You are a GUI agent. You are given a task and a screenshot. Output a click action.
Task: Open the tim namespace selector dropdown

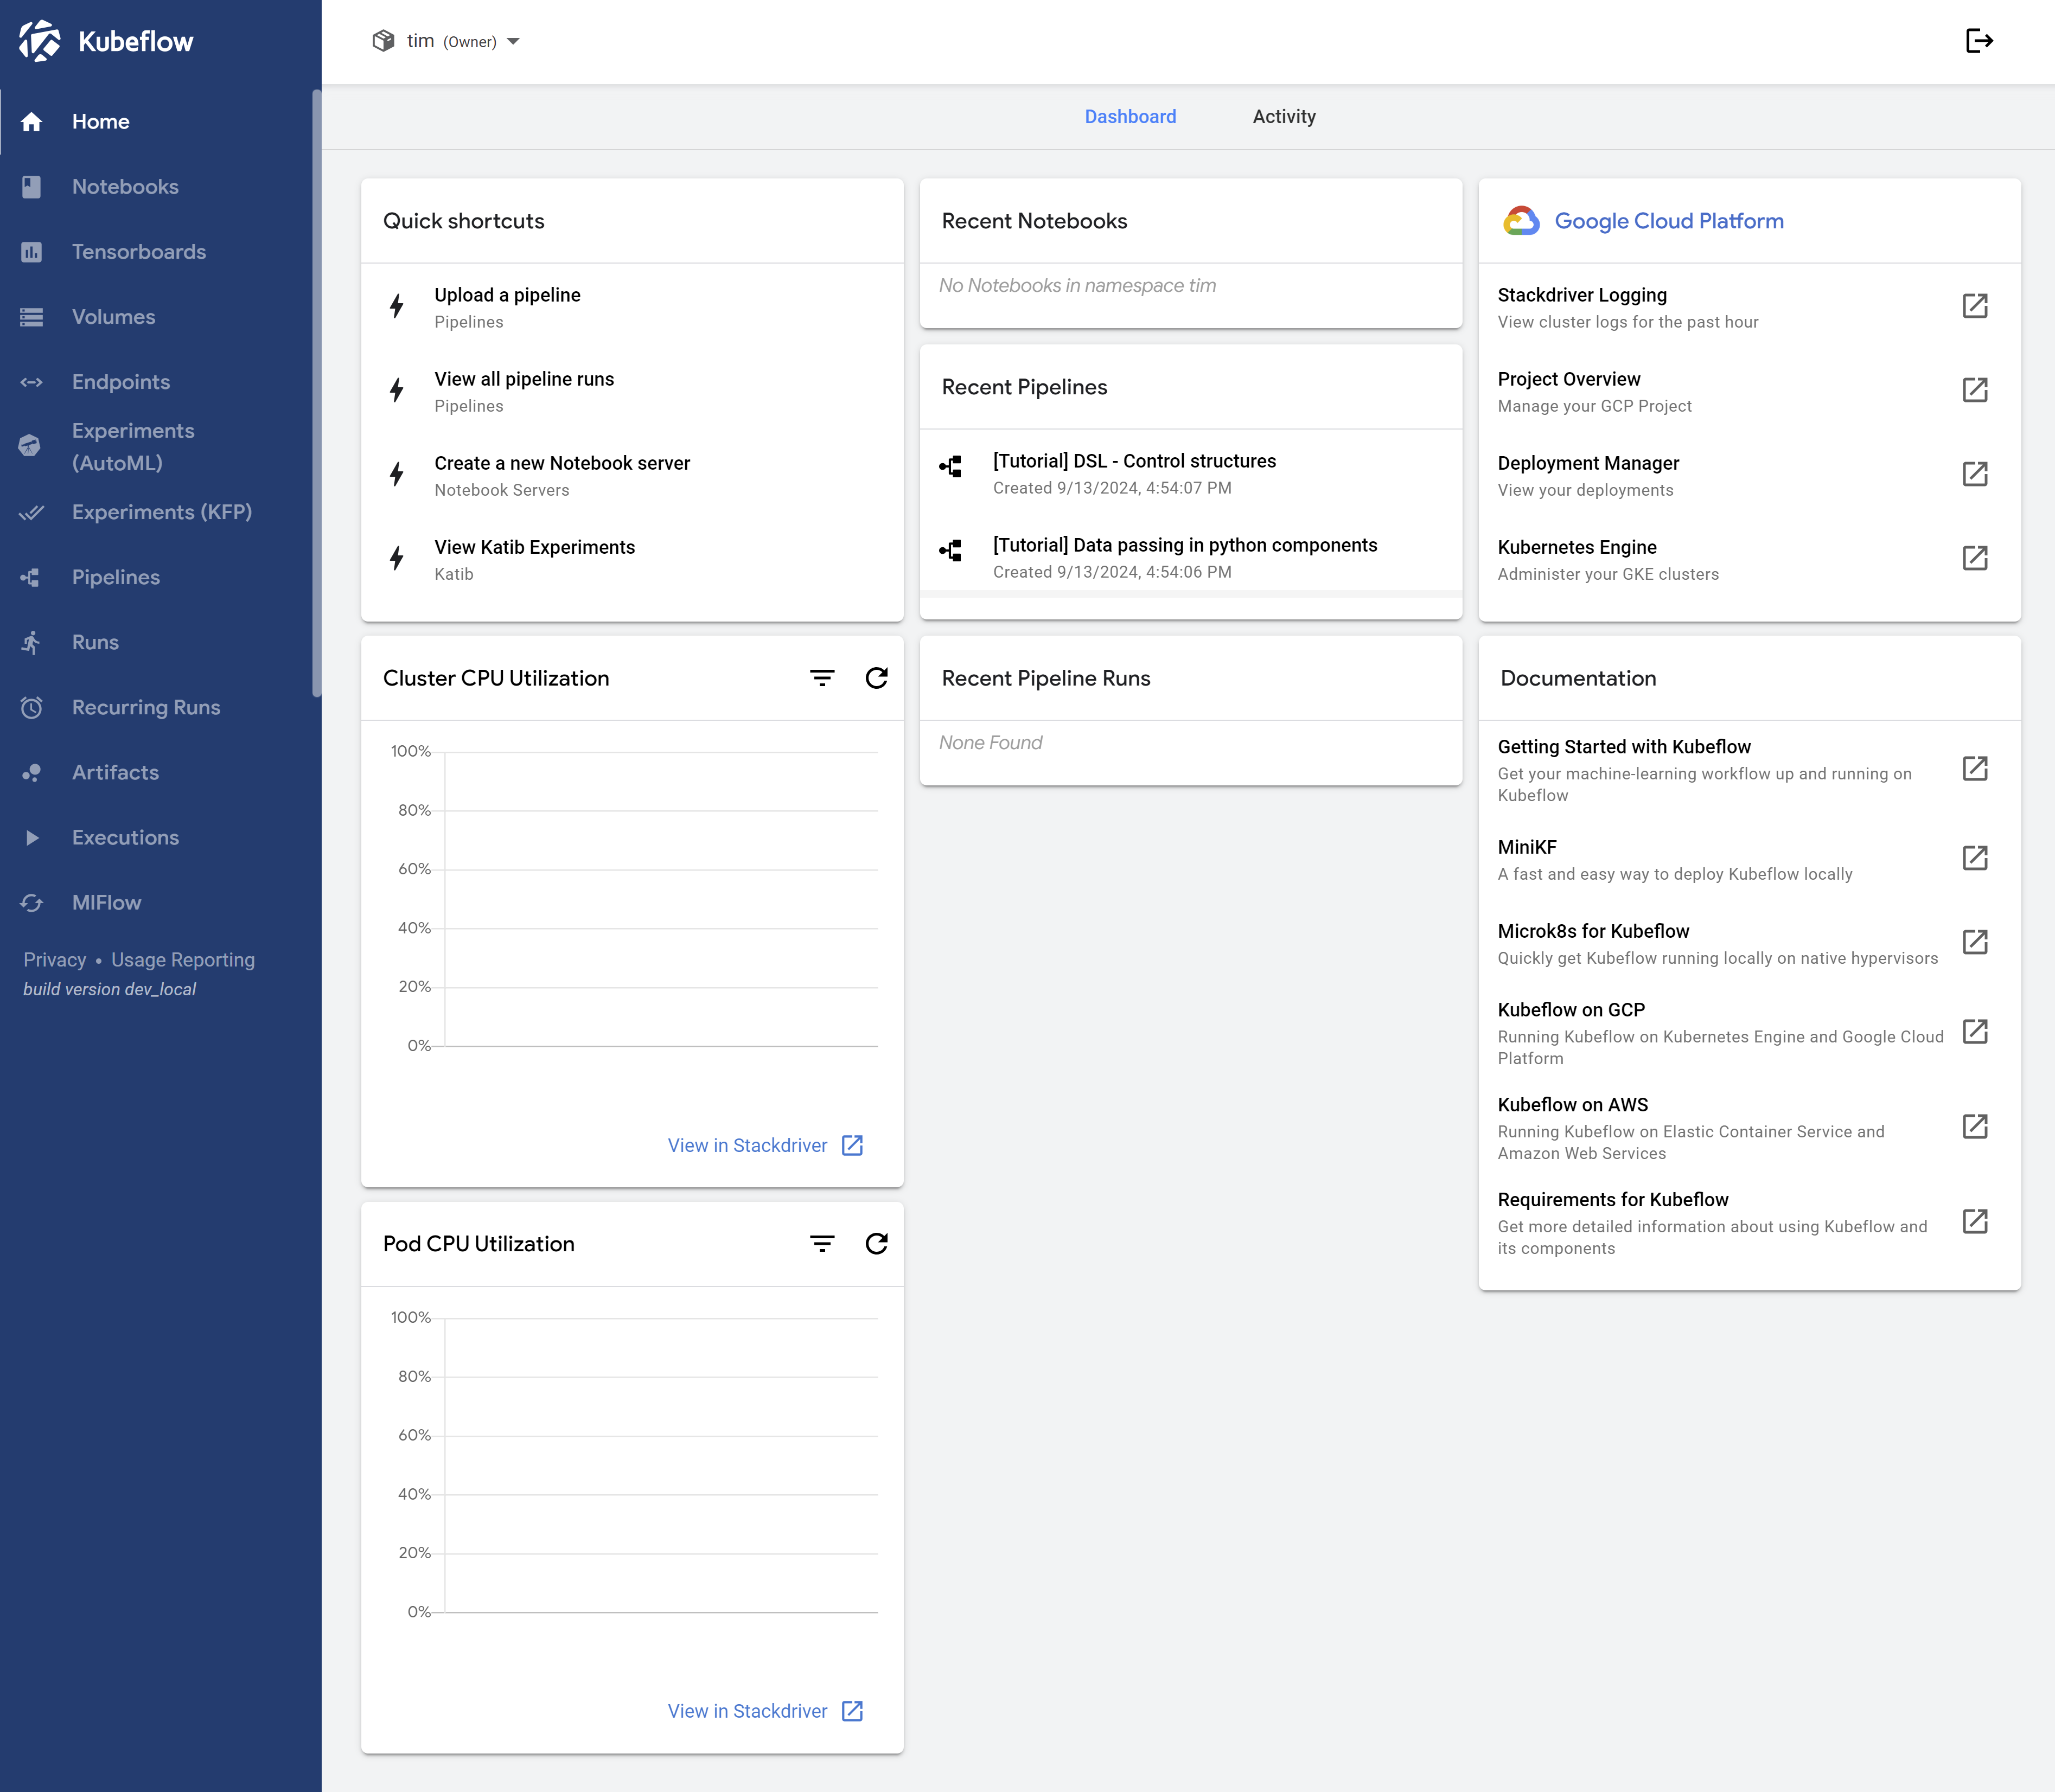[x=446, y=41]
